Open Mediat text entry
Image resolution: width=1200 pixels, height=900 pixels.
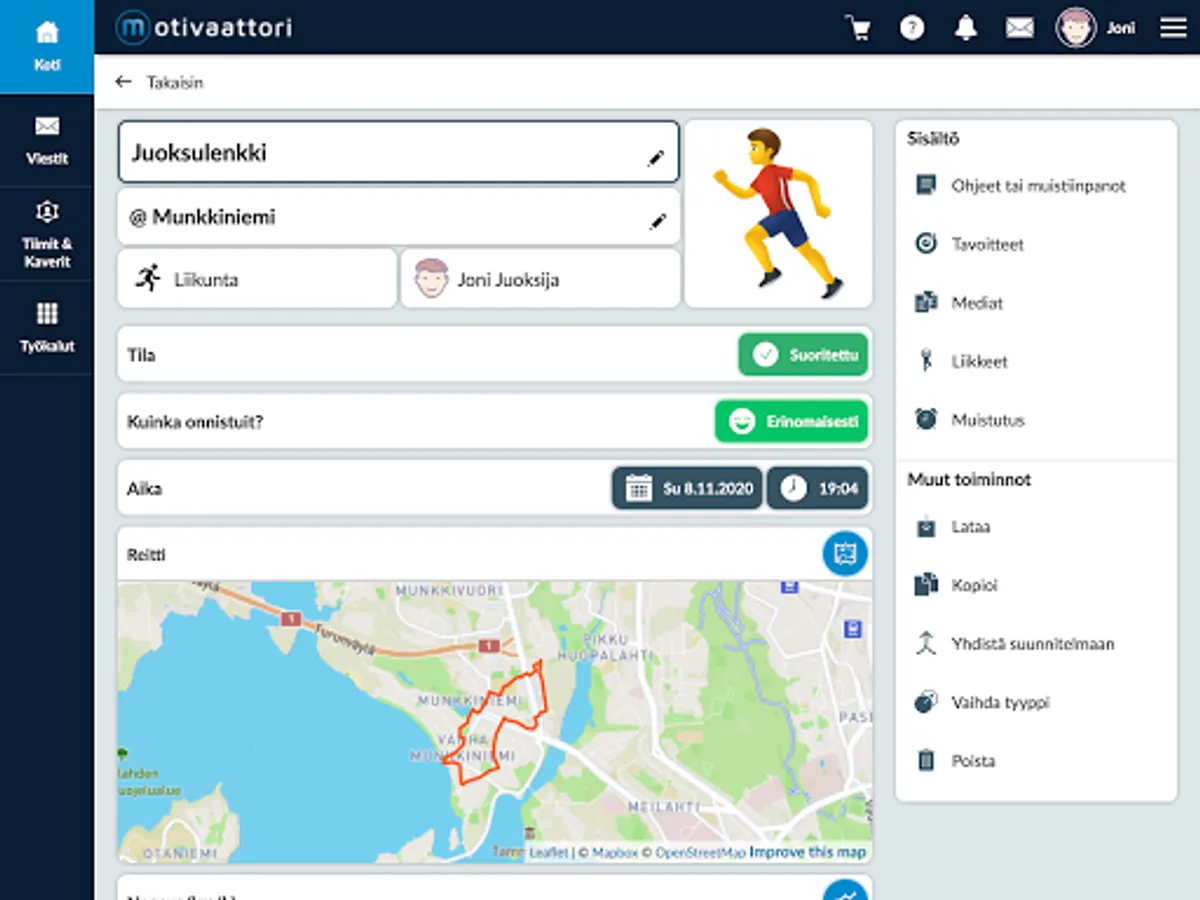click(x=978, y=303)
